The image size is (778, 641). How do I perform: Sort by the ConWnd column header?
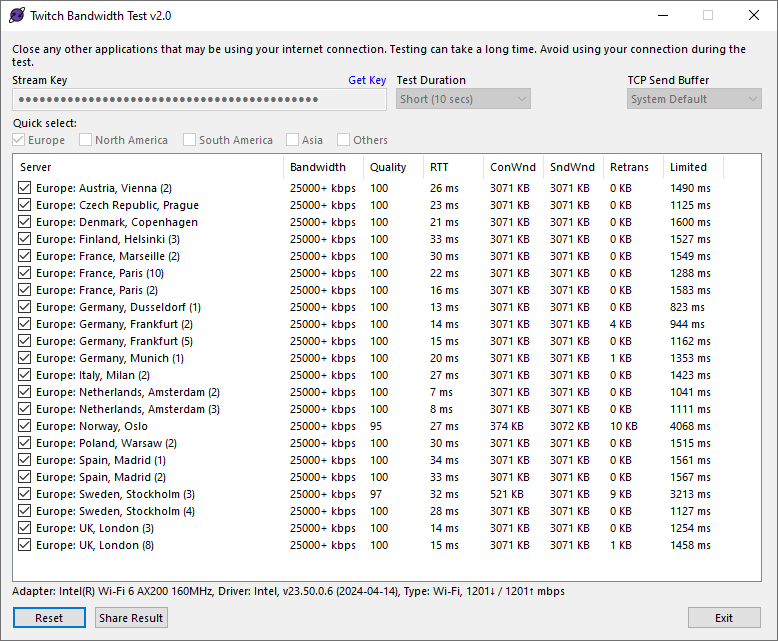pos(513,167)
